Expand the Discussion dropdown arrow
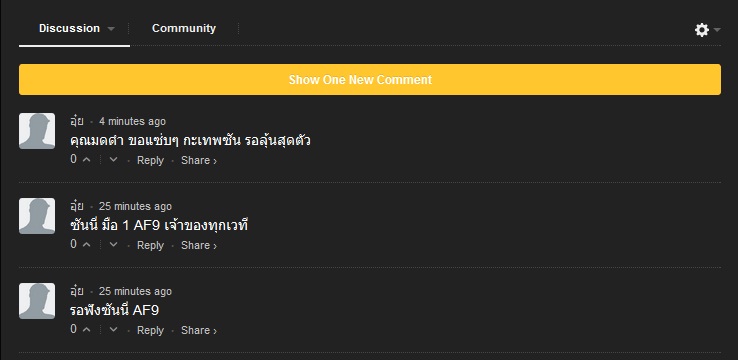Screen dimensions: 738x360 tap(111, 29)
